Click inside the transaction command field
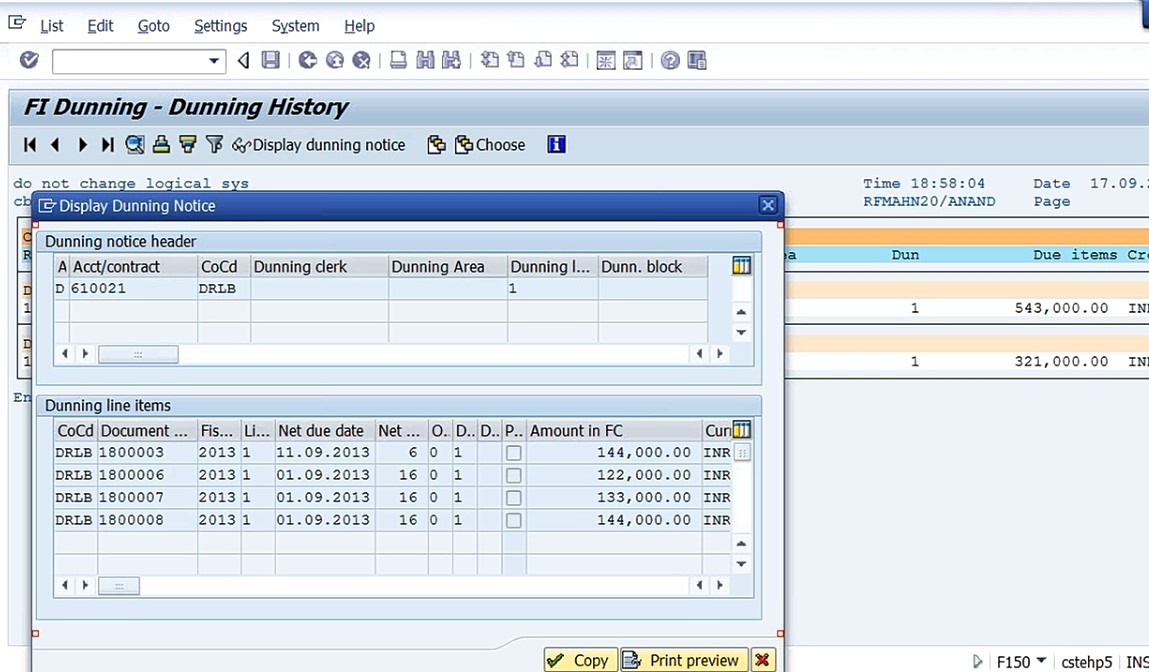The width and height of the screenshot is (1149, 672). click(130, 61)
